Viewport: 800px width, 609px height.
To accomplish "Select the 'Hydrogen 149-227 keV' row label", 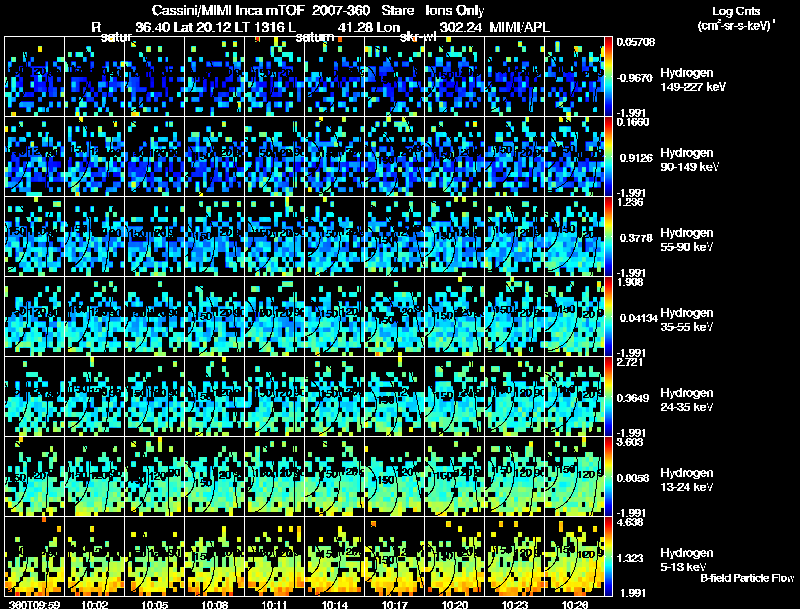I will [693, 80].
